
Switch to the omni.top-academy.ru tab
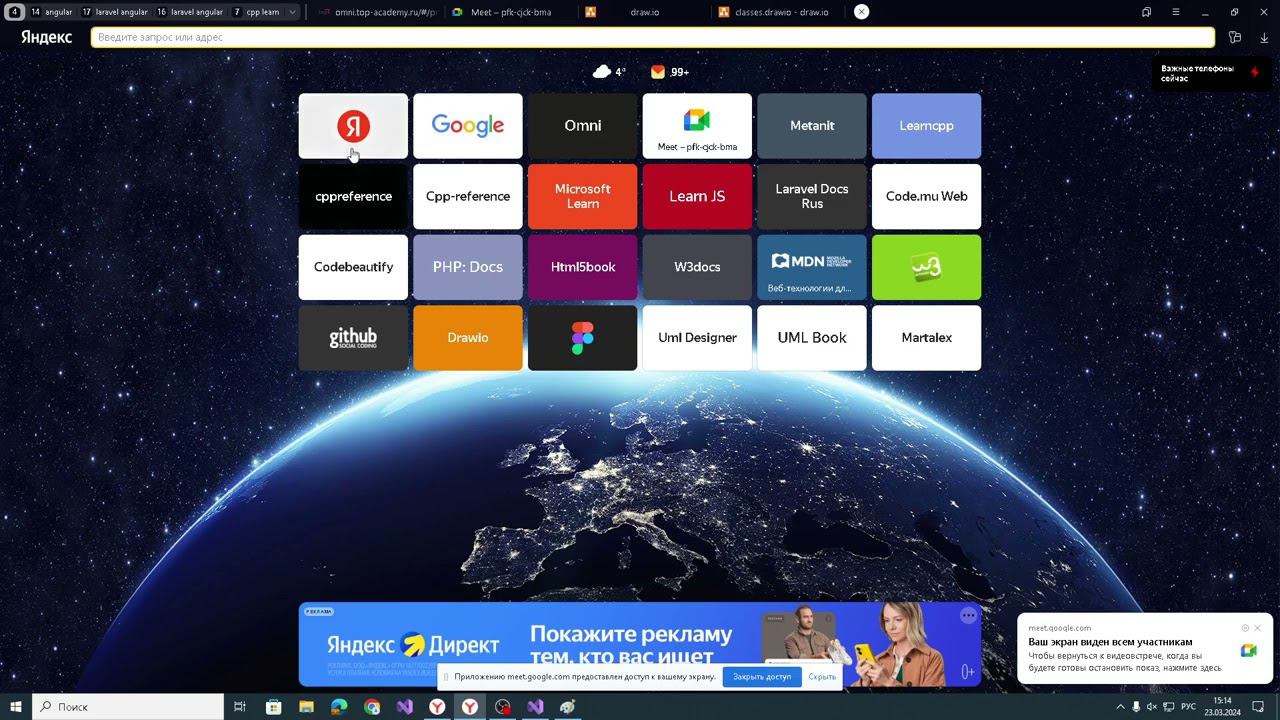pyautogui.click(x=378, y=12)
